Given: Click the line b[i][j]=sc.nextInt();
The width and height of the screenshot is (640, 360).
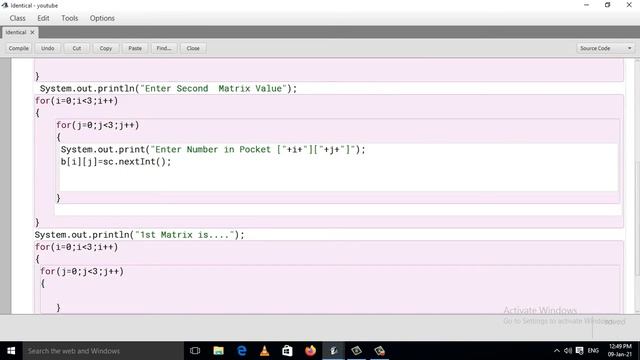Looking at the screenshot, I should click(x=116, y=162).
